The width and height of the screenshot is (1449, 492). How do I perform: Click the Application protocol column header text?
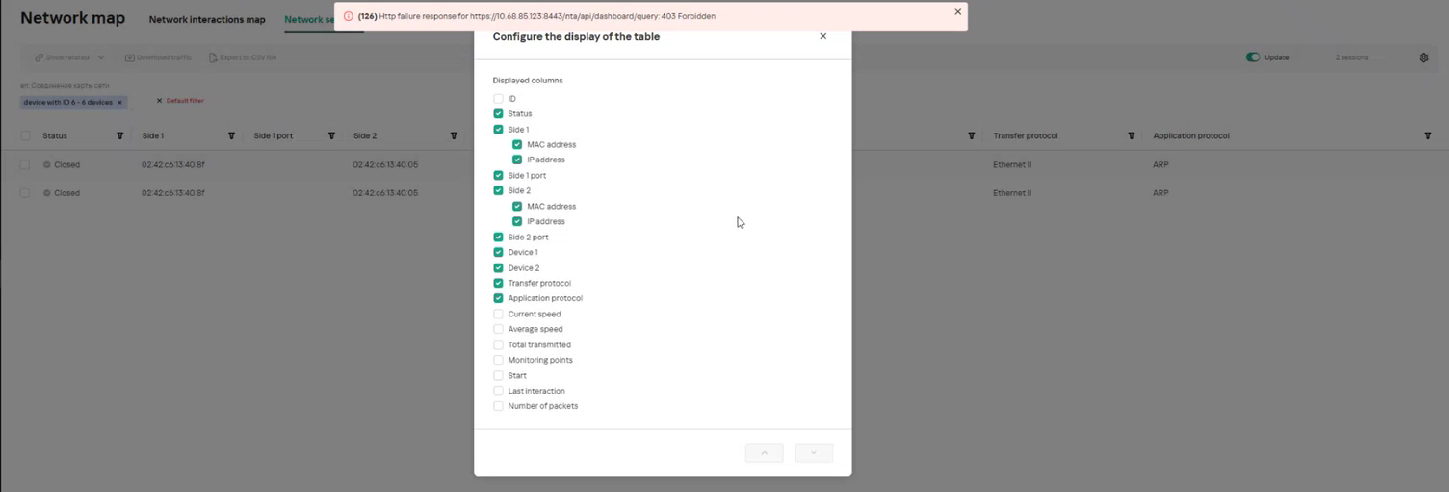(1191, 136)
